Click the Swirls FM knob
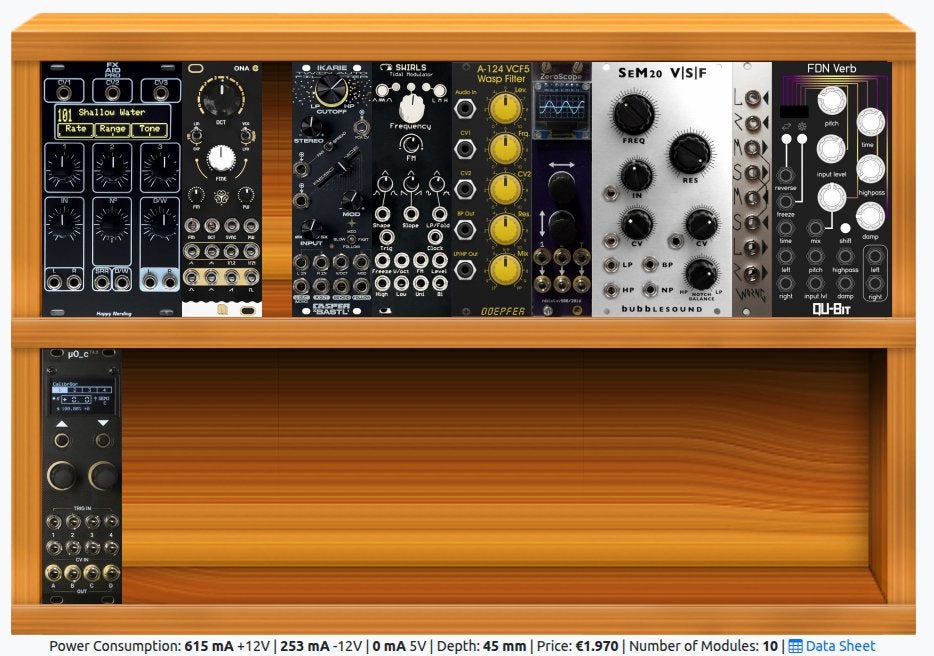 [410, 144]
